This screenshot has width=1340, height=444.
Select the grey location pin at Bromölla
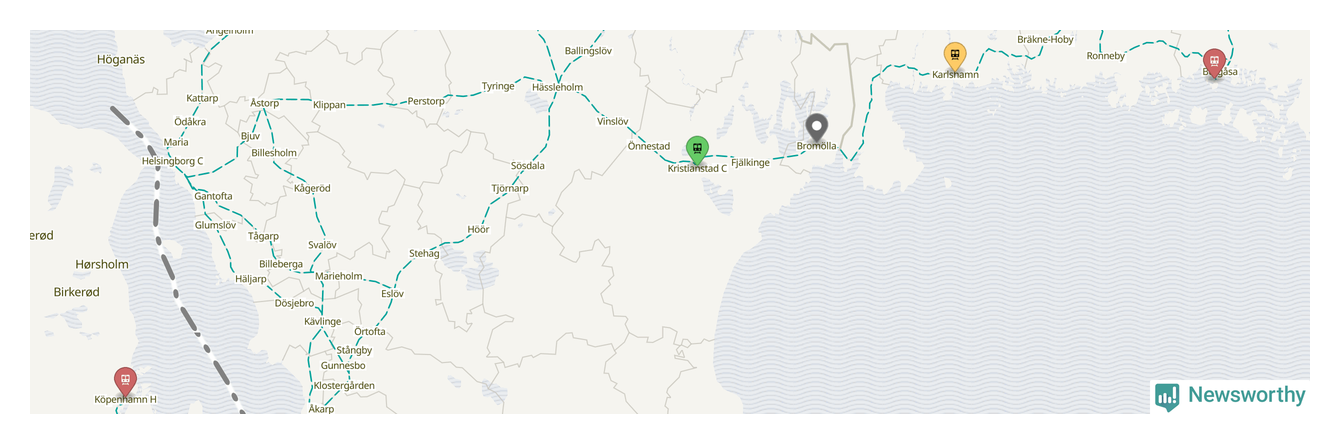point(817,128)
